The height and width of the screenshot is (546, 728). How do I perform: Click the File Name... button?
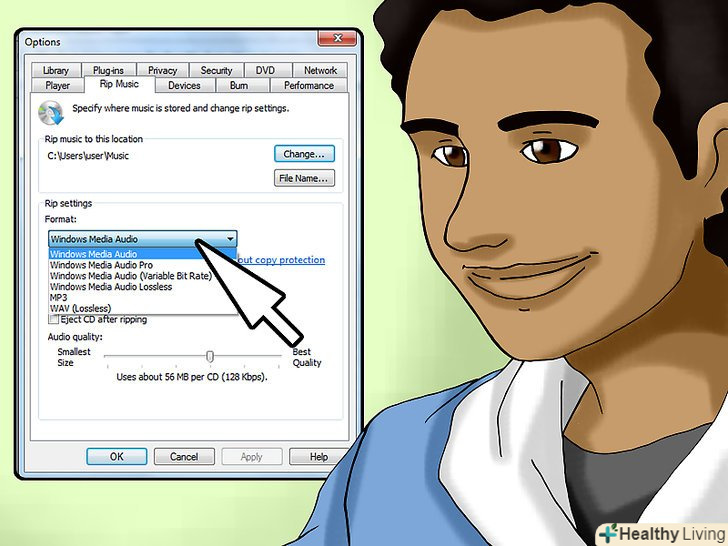coord(304,178)
